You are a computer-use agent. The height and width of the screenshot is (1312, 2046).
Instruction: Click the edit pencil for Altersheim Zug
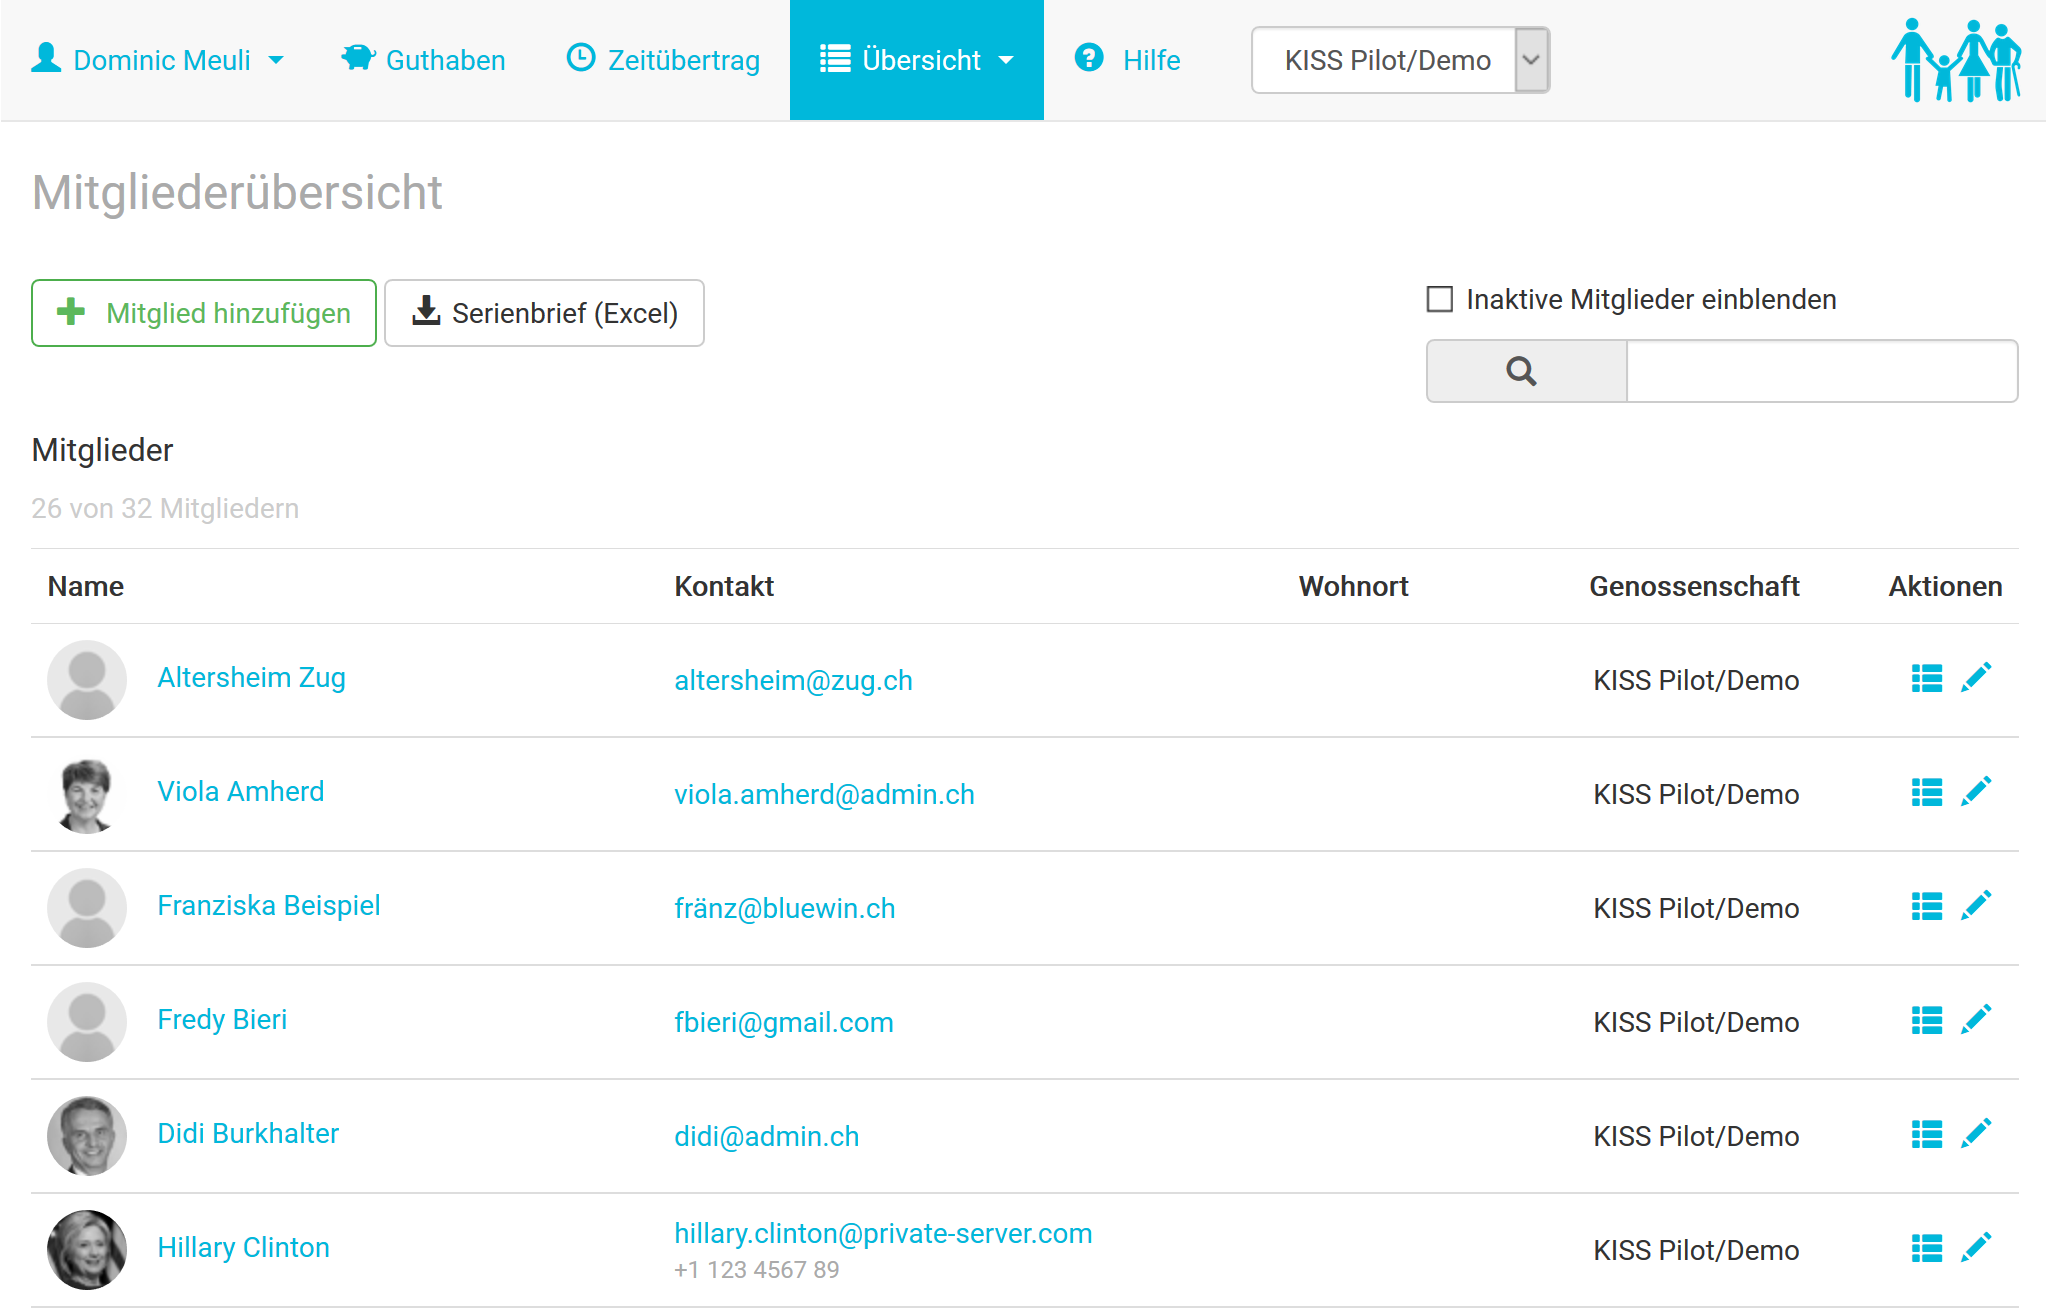click(1976, 678)
